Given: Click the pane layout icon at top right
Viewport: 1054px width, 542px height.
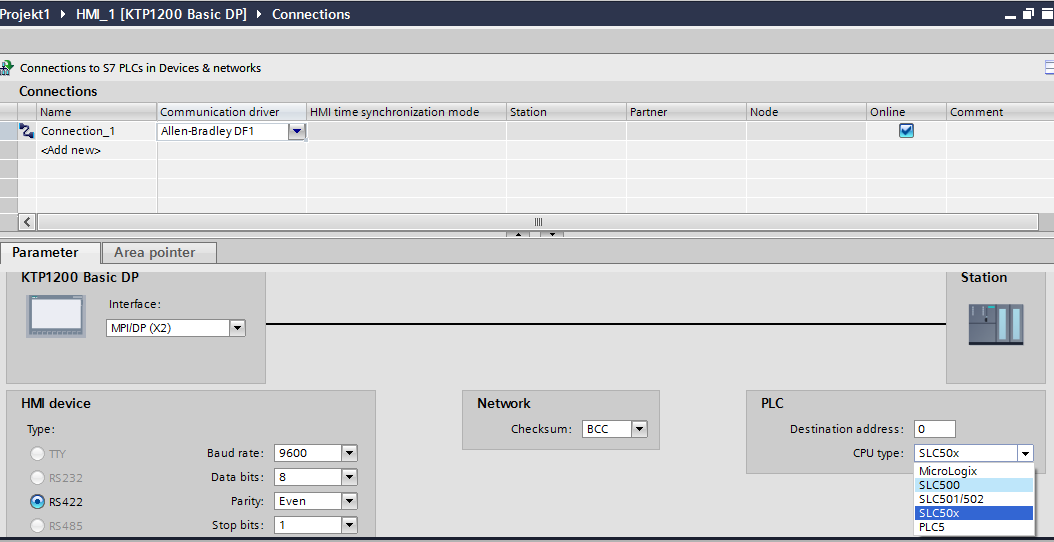Looking at the screenshot, I should (x=1049, y=67).
